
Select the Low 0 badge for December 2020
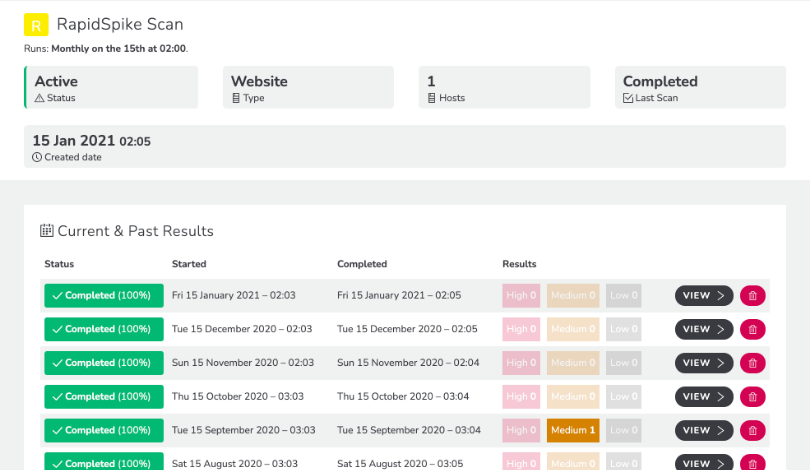click(624, 329)
